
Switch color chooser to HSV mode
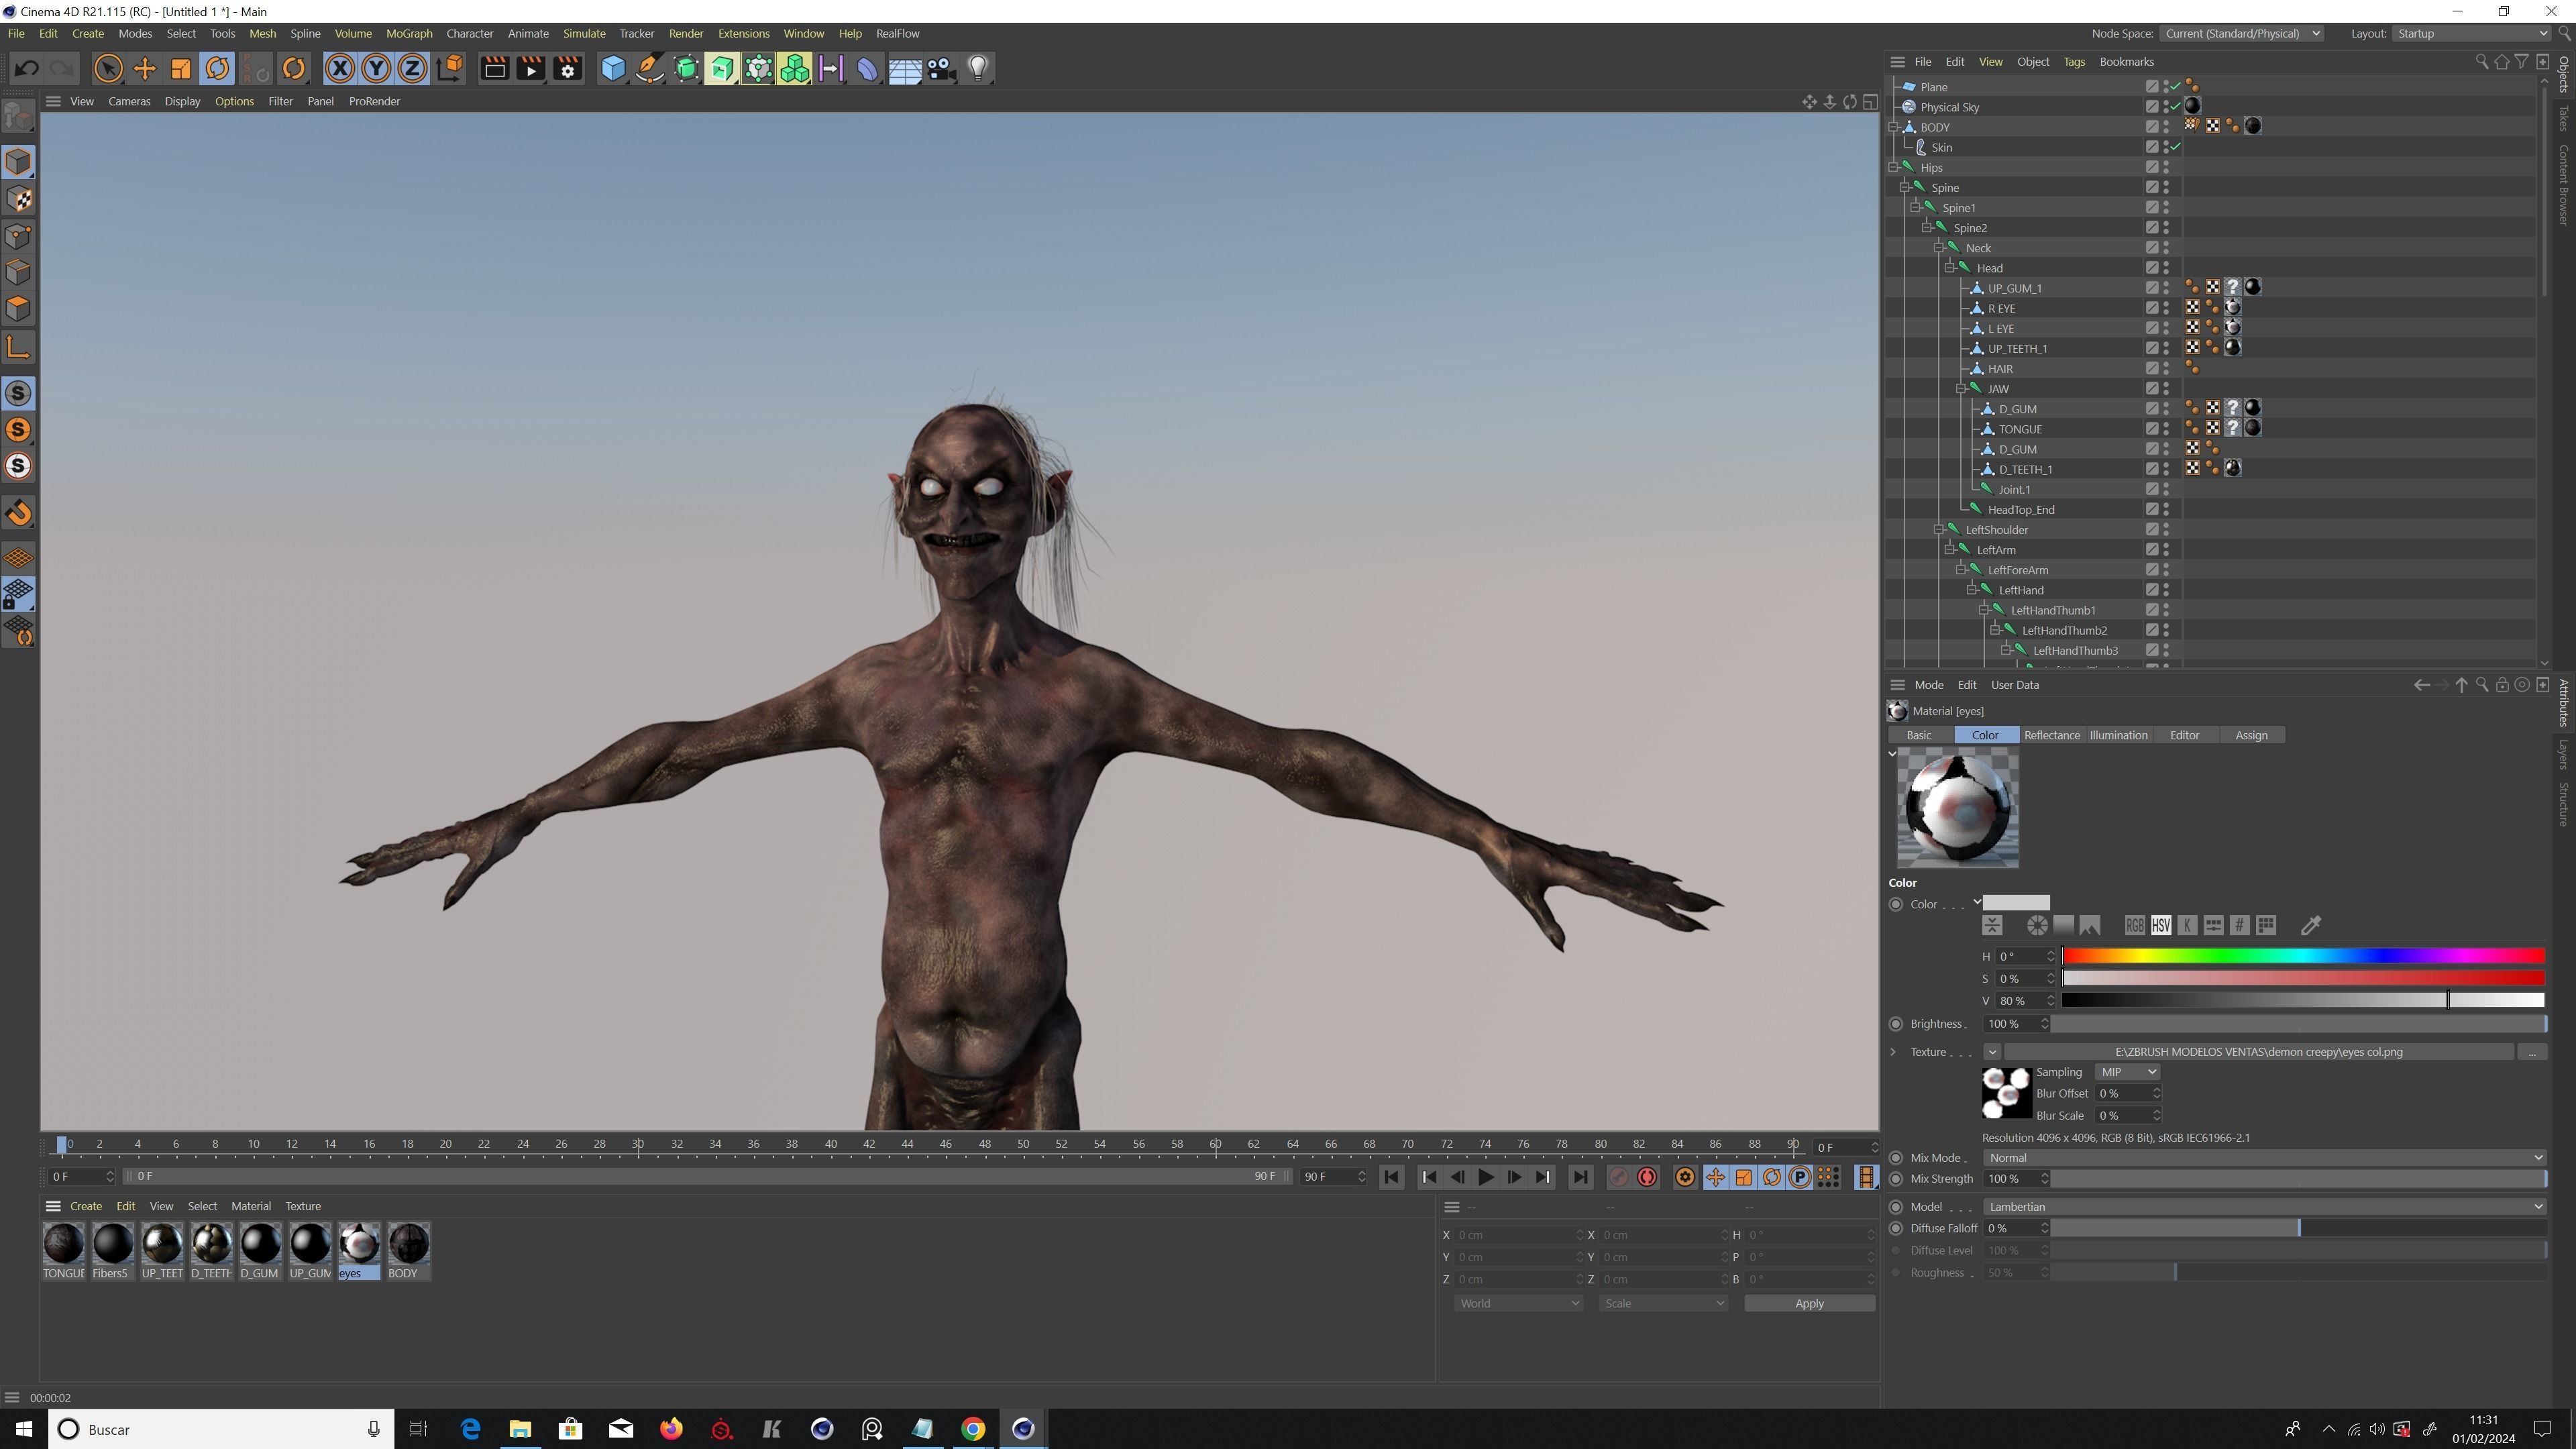click(x=2161, y=925)
